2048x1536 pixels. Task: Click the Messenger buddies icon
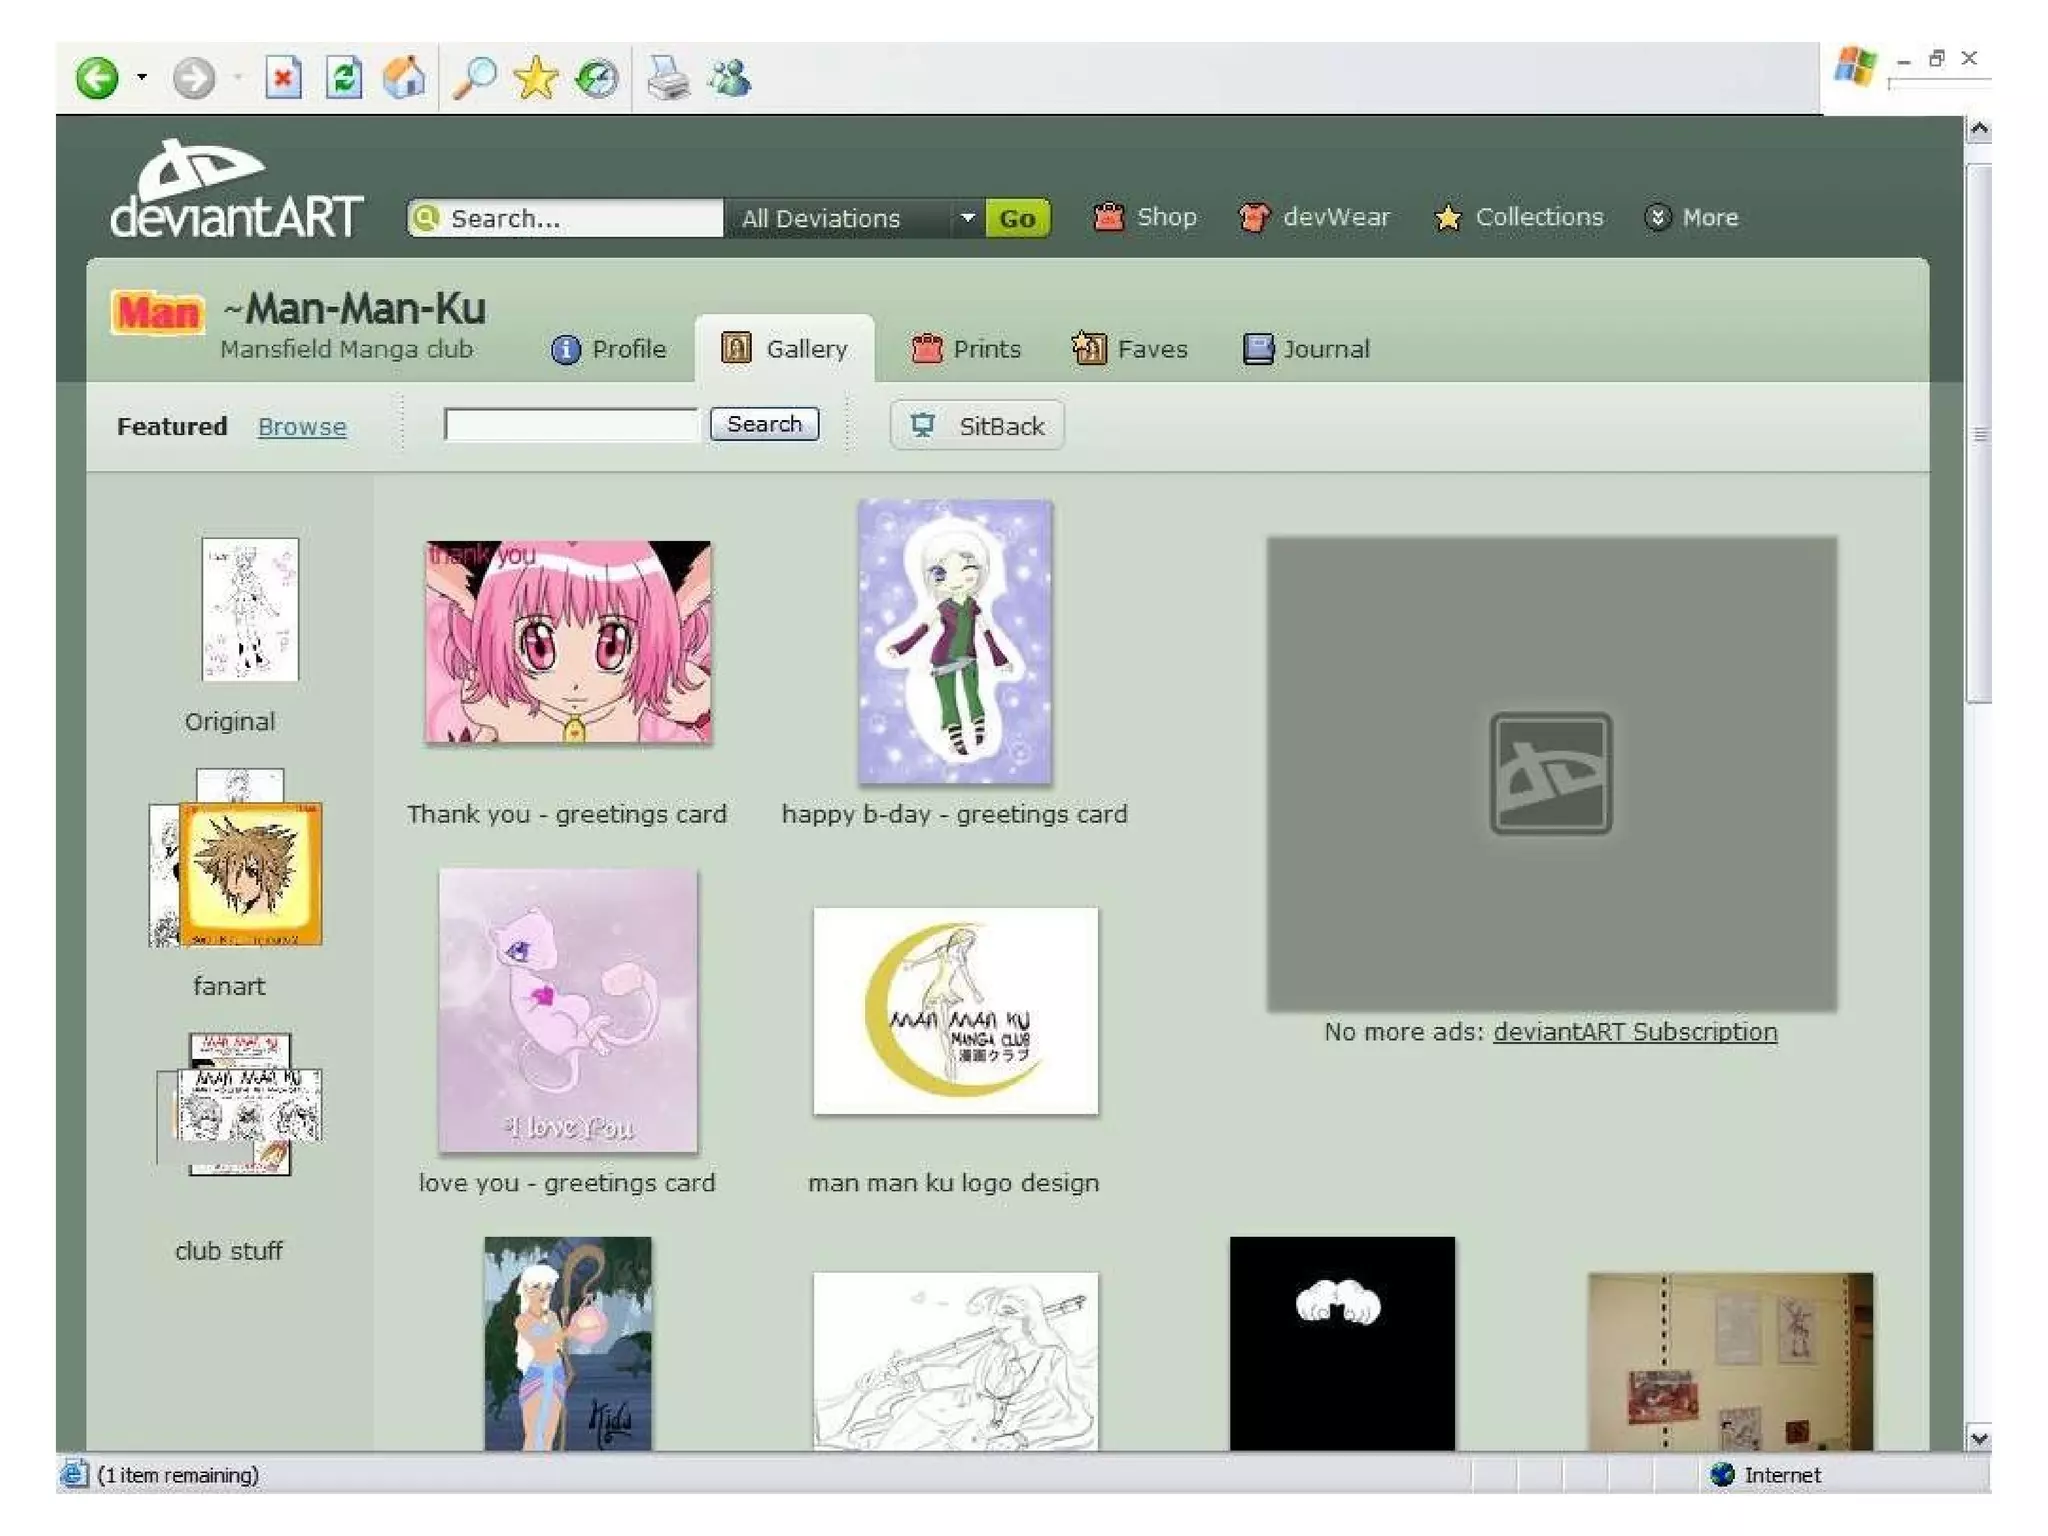pyautogui.click(x=730, y=78)
